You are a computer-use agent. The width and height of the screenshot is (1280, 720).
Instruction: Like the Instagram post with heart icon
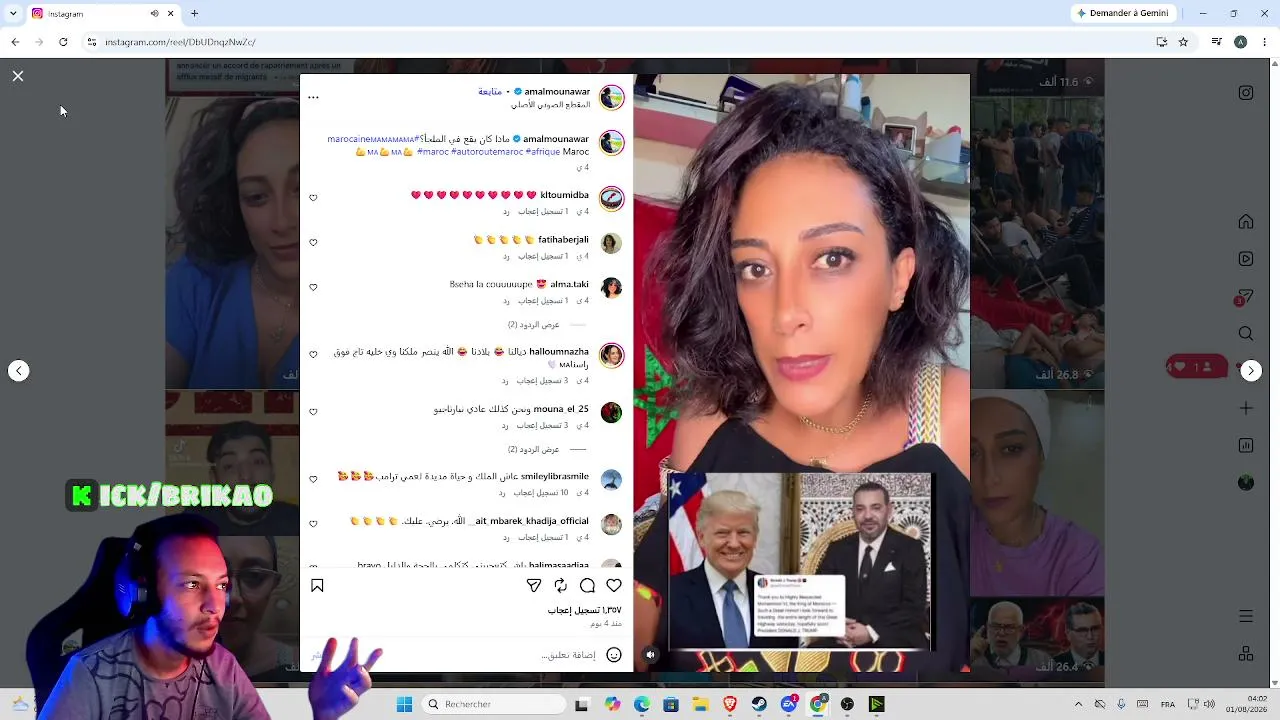(x=614, y=586)
